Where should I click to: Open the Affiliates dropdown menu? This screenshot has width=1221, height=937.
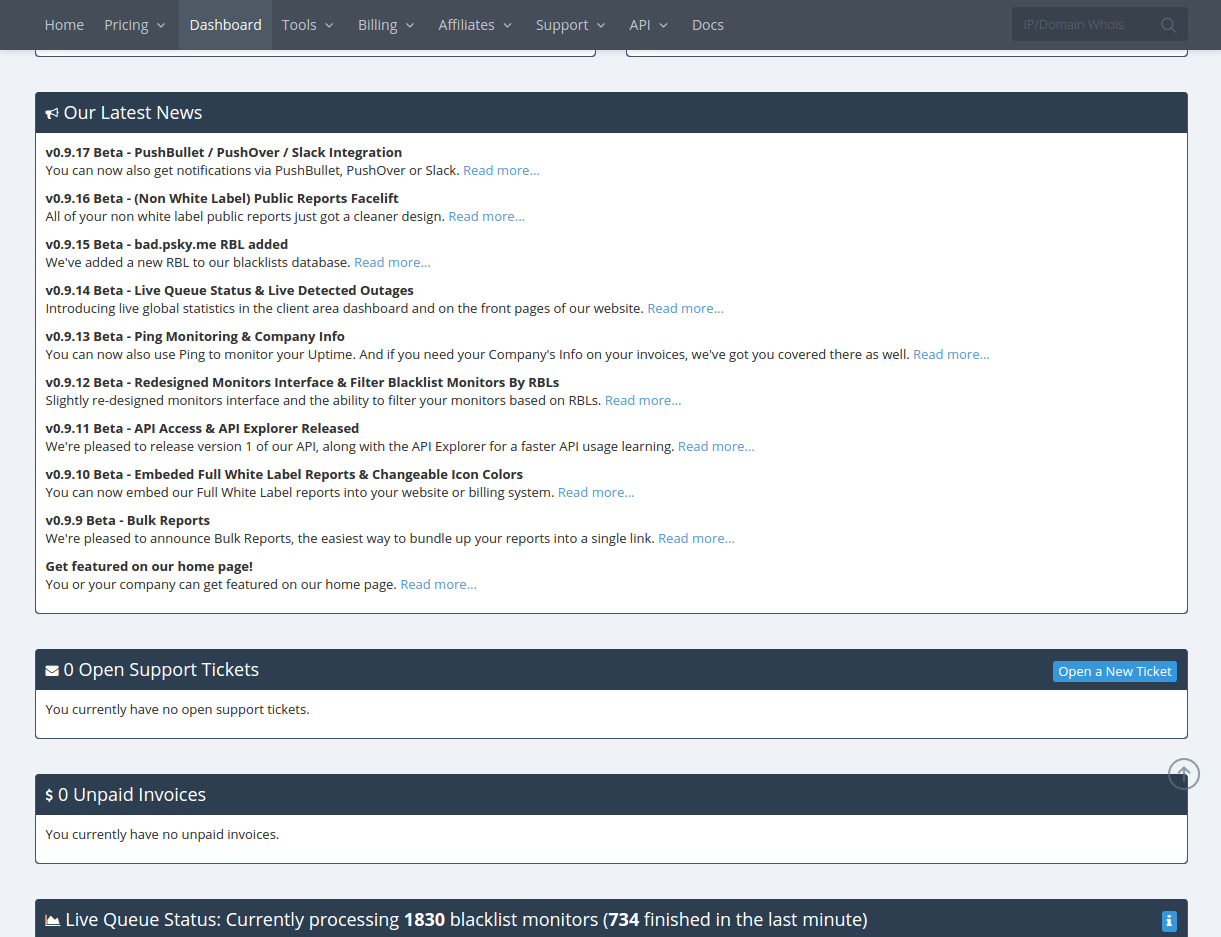pos(475,25)
